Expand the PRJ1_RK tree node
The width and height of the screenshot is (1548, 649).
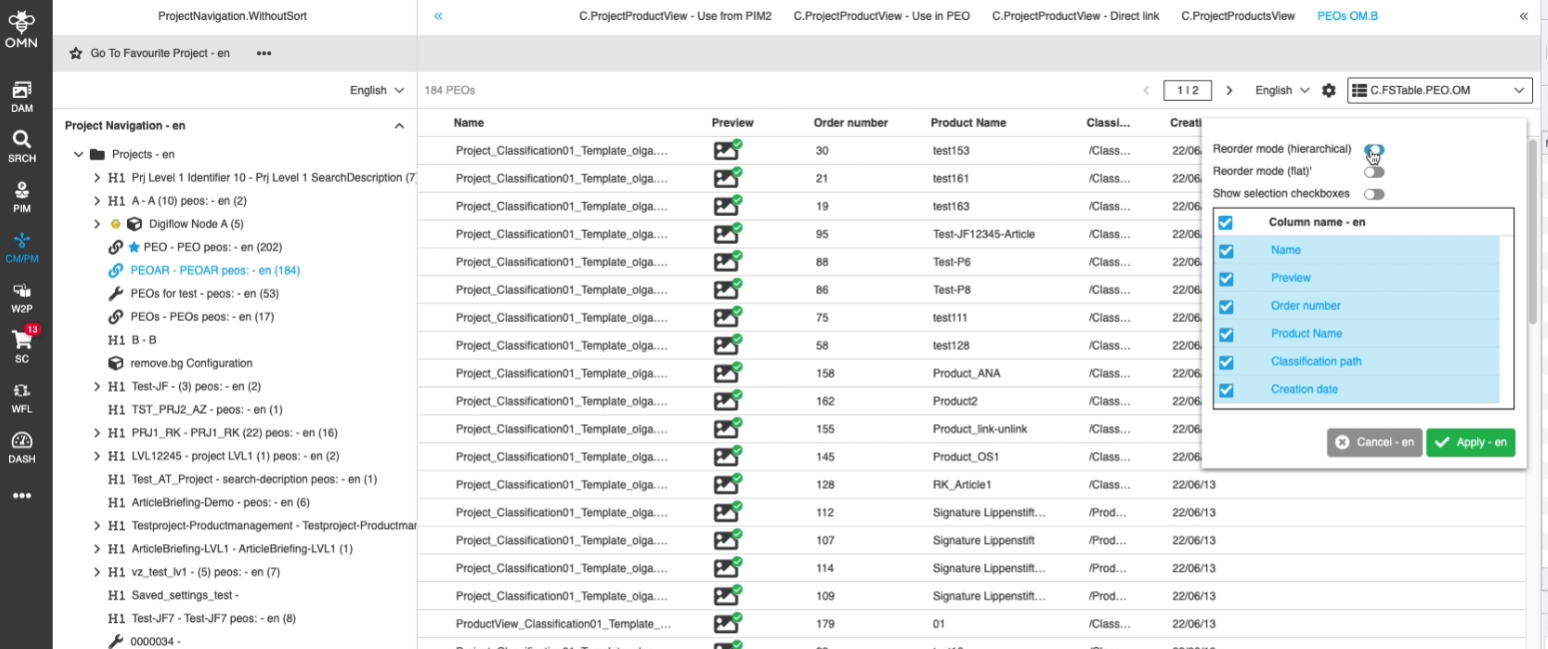[x=97, y=433]
